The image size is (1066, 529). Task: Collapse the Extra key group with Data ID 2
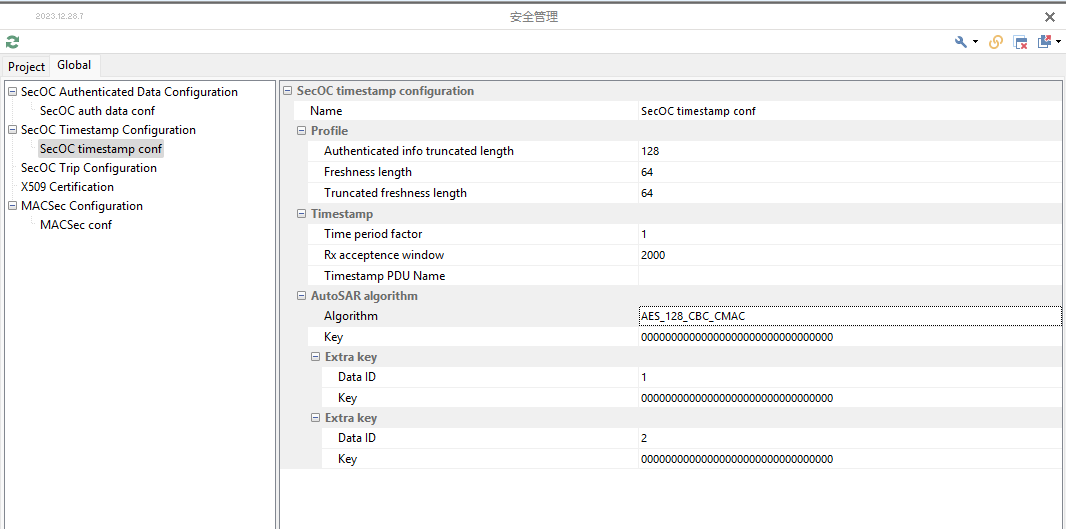click(x=315, y=417)
